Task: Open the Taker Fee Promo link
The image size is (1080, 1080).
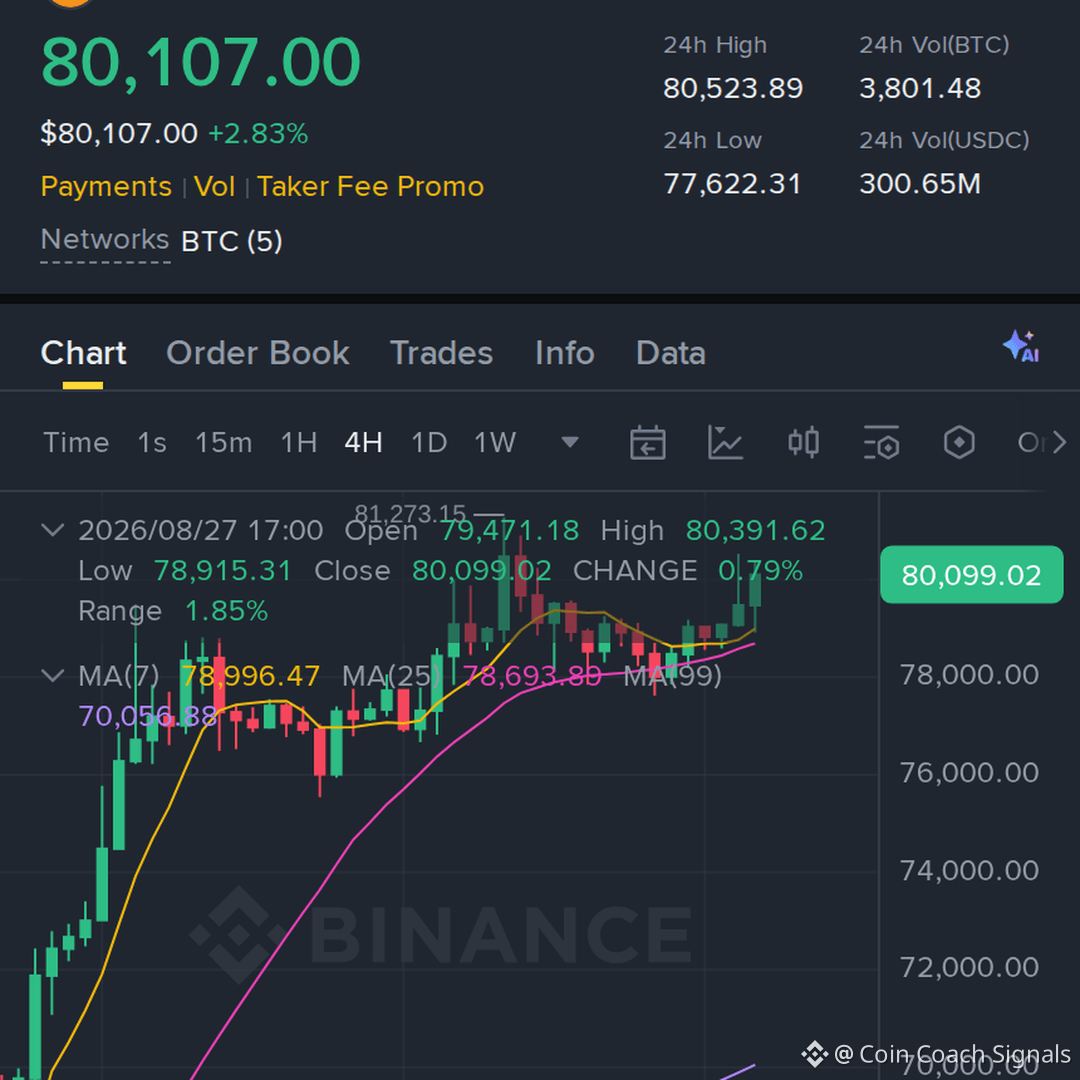Action: [371, 187]
